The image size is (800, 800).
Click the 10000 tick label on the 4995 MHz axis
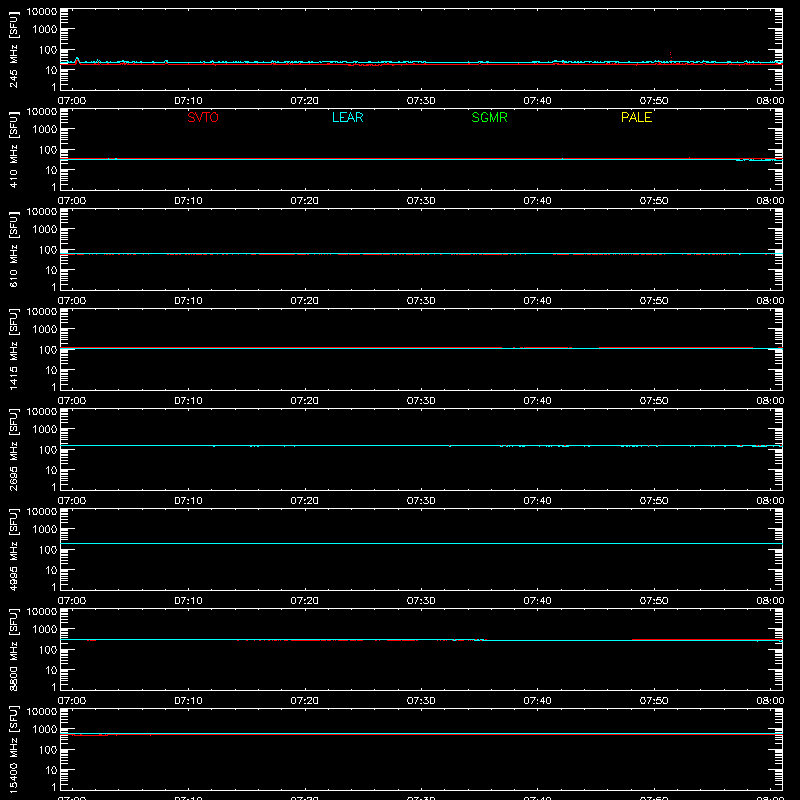click(x=42, y=512)
